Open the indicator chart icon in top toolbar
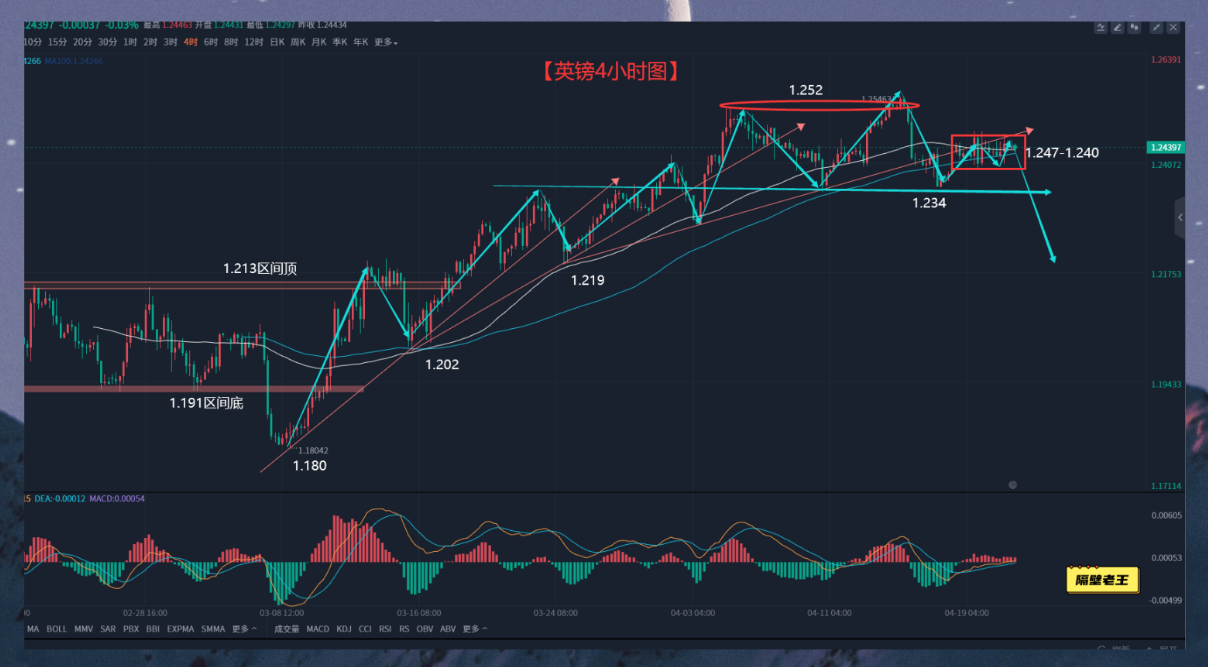 point(1101,27)
